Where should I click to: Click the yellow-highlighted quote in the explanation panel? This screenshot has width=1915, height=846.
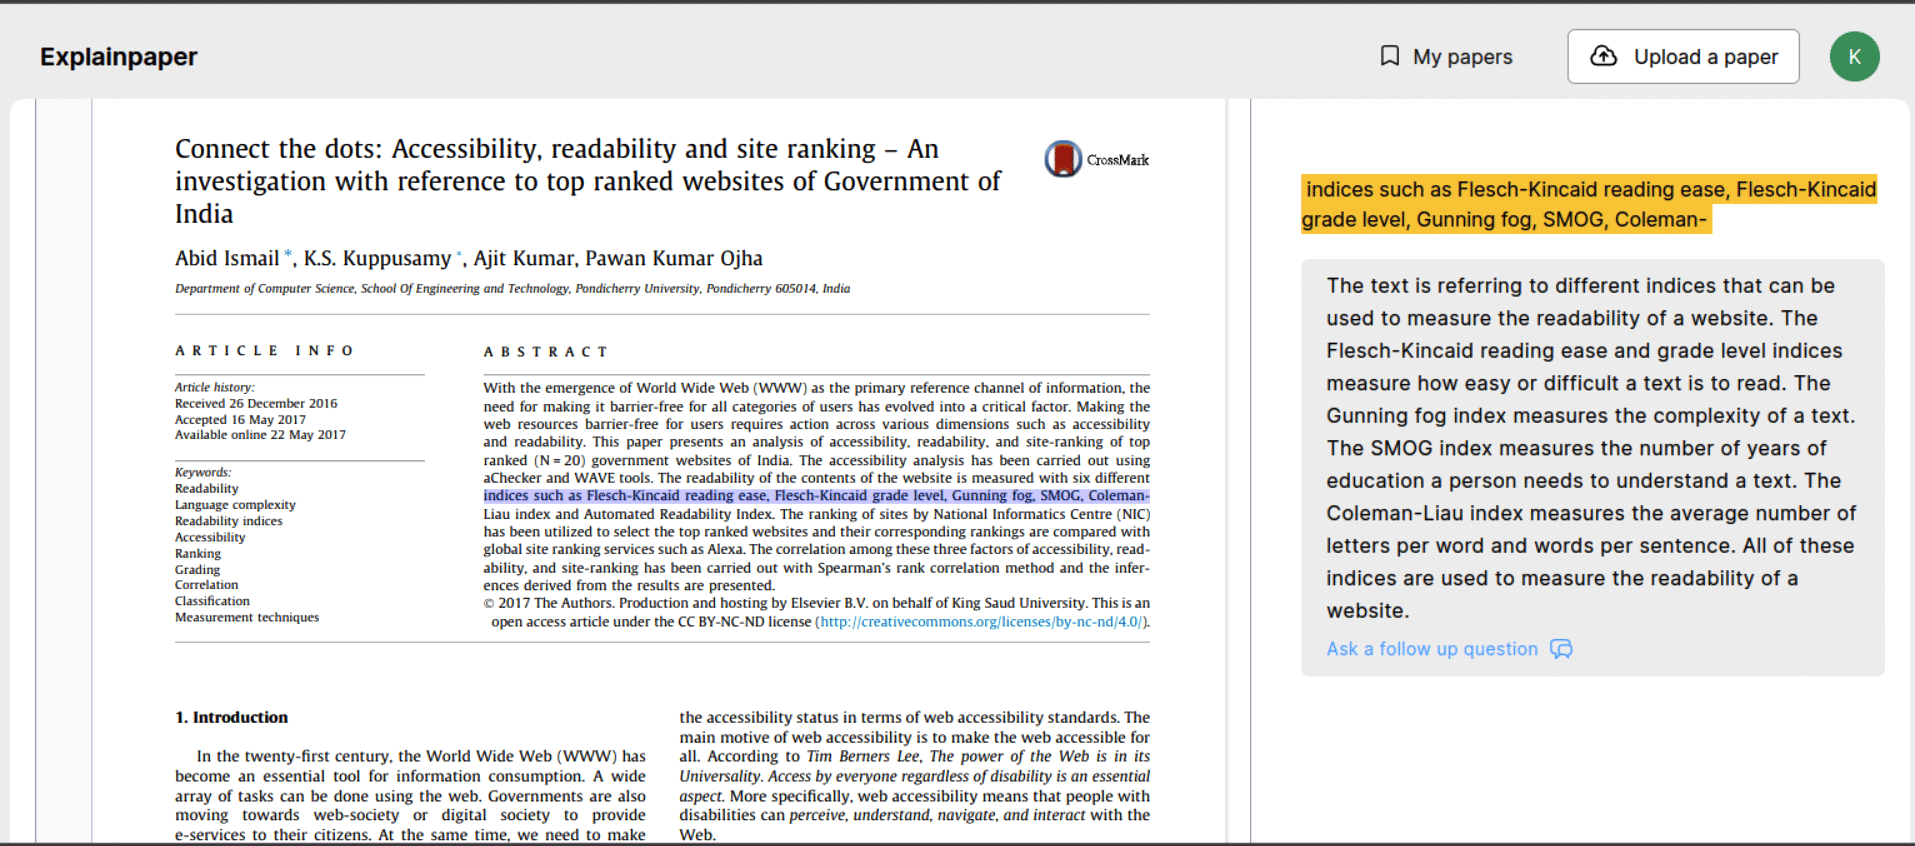coord(1589,204)
